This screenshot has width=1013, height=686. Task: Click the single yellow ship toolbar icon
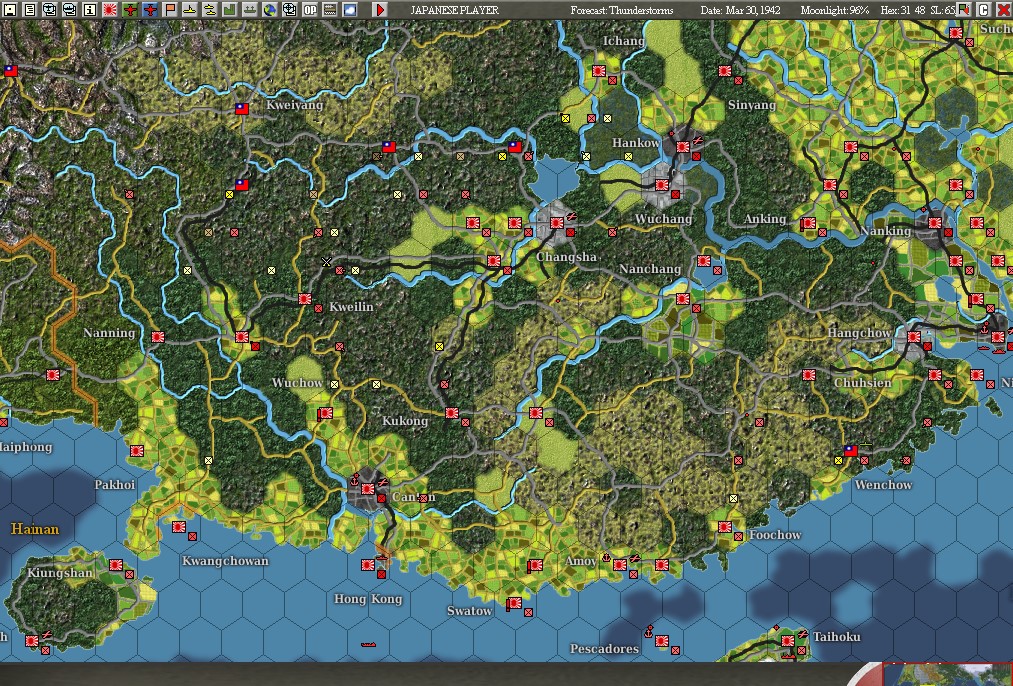190,9
